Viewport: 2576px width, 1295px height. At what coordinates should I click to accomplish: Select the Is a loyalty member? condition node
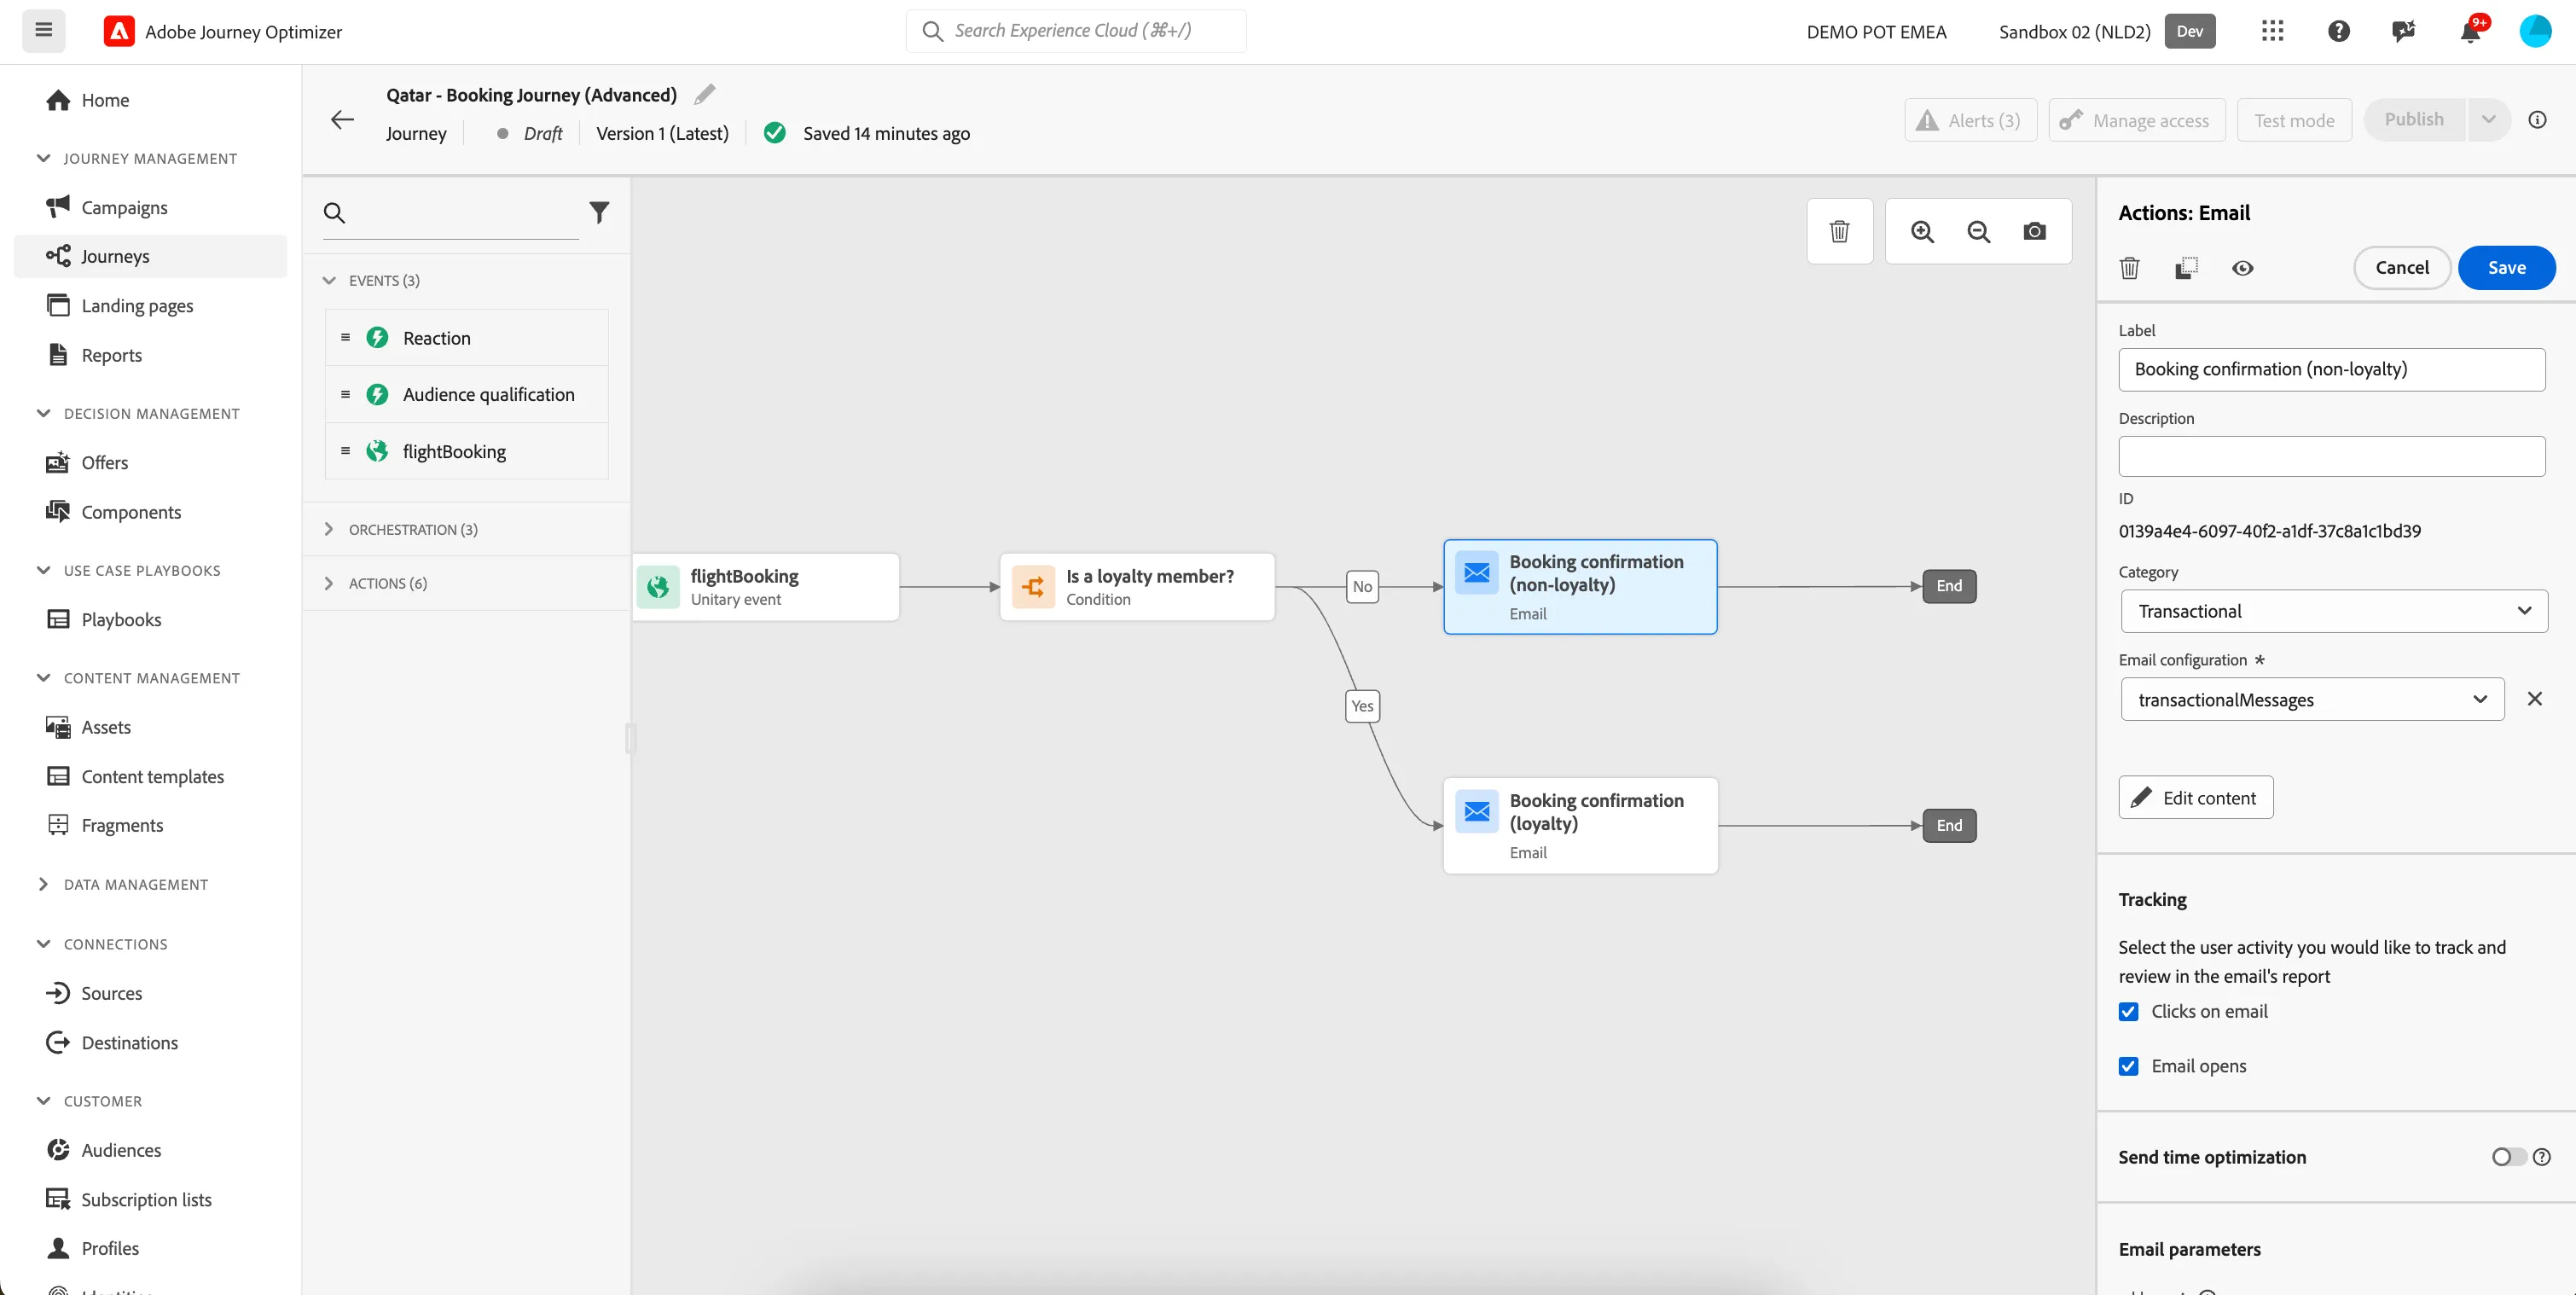[1137, 587]
